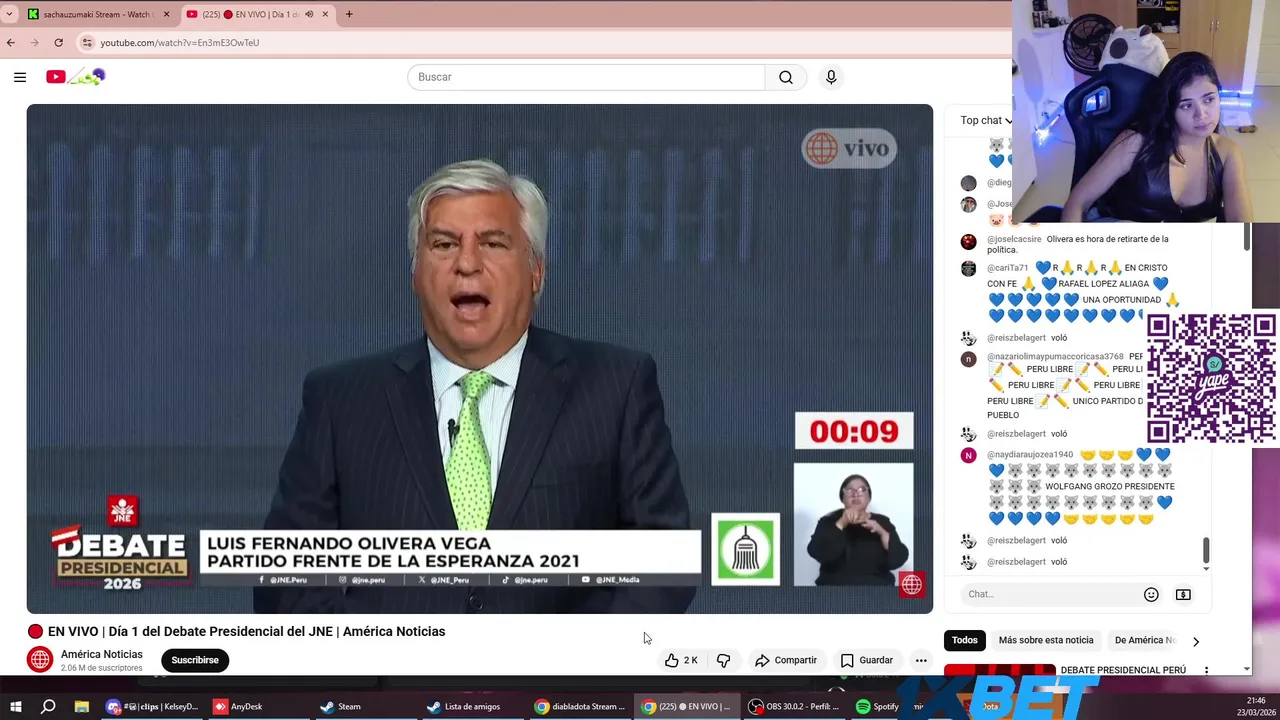Open América Noticias channel name link
1280x720 pixels.
102,654
